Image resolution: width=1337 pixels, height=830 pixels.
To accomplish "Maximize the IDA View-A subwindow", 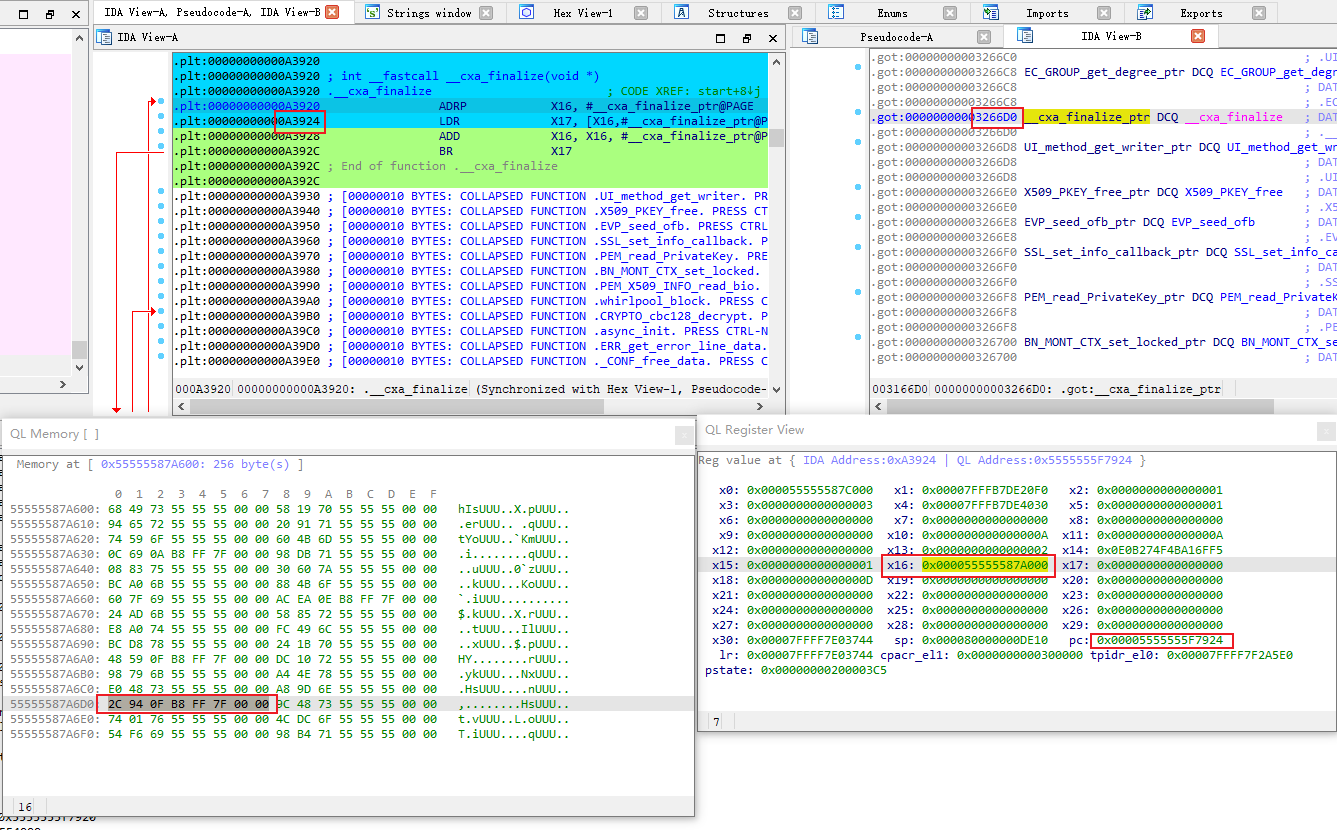I will pyautogui.click(x=721, y=38).
